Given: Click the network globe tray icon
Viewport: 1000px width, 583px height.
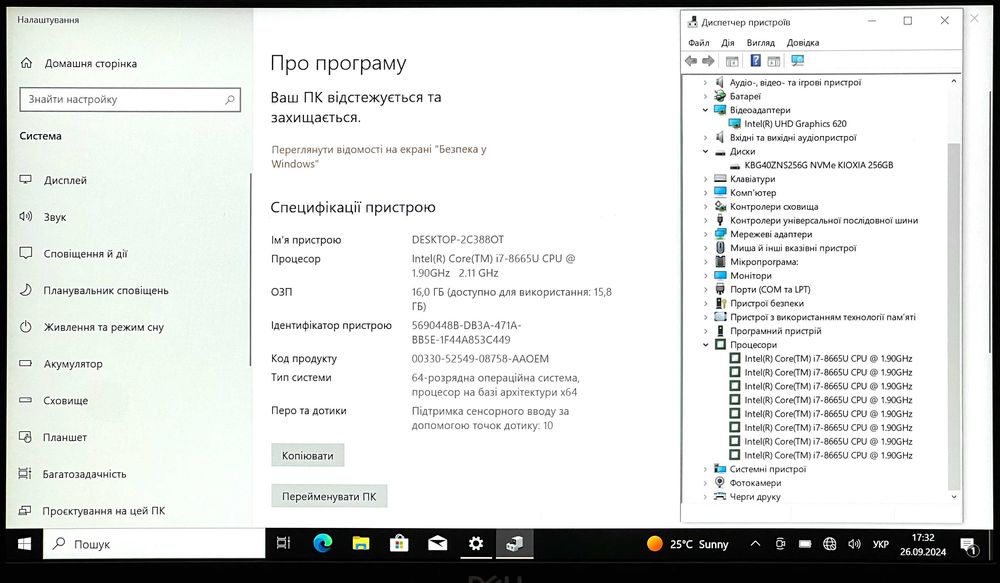Looking at the screenshot, I should tap(830, 544).
